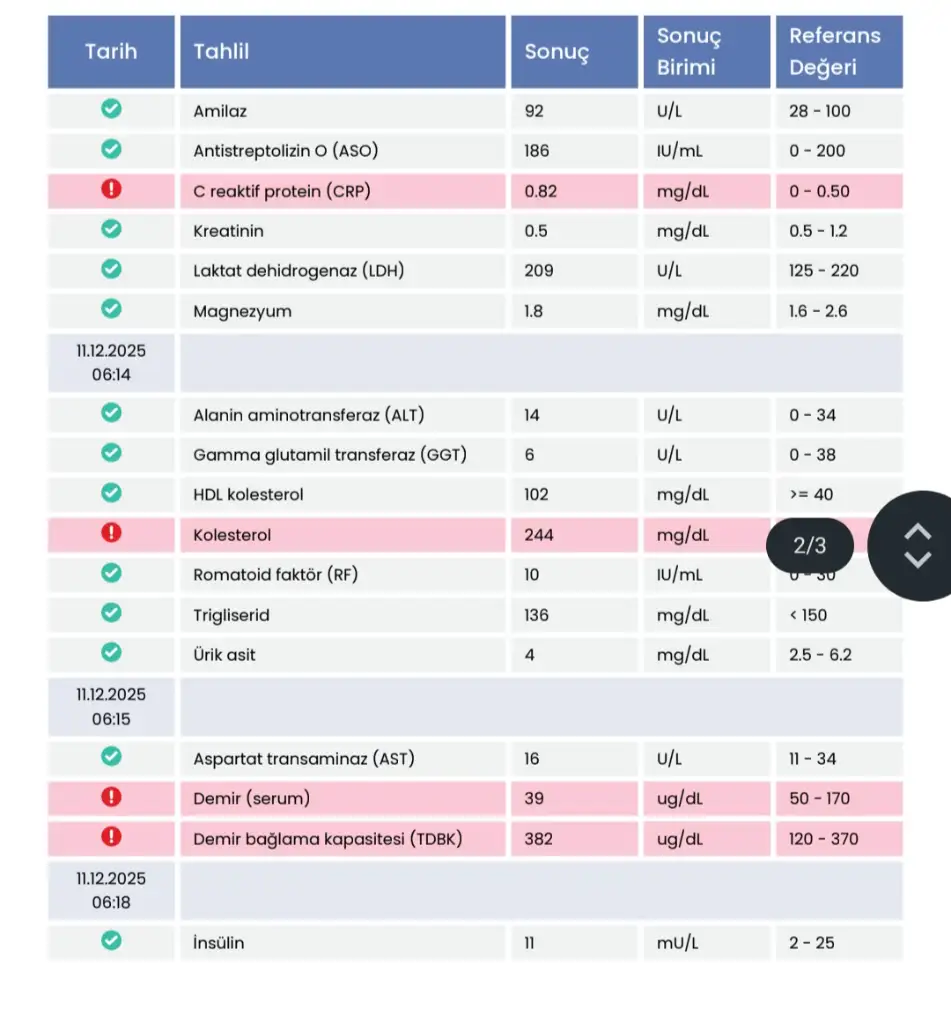Click the red alert icon beside Demir bağlama kapasitesi
Screen dimensions: 951x1024
(x=112, y=838)
